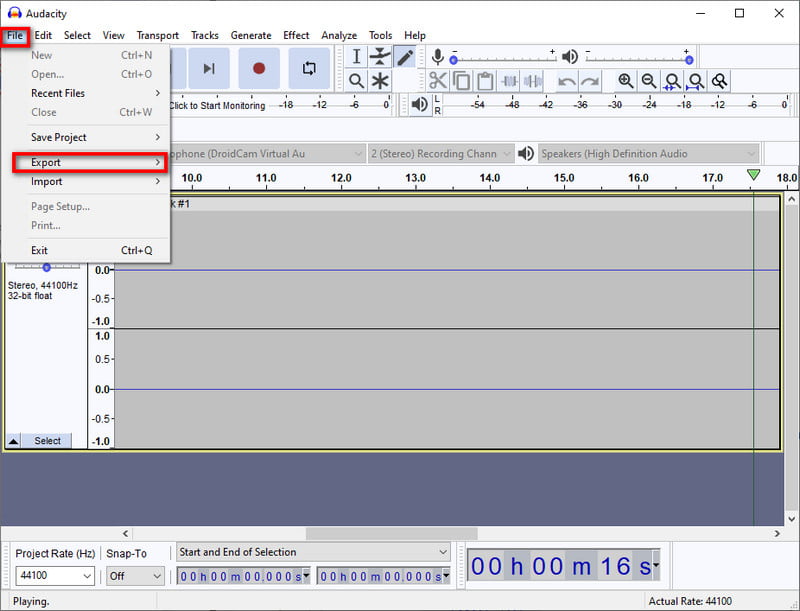Click the Zoom Toggle icon
Screen dimensions: 800x611
coord(719,81)
